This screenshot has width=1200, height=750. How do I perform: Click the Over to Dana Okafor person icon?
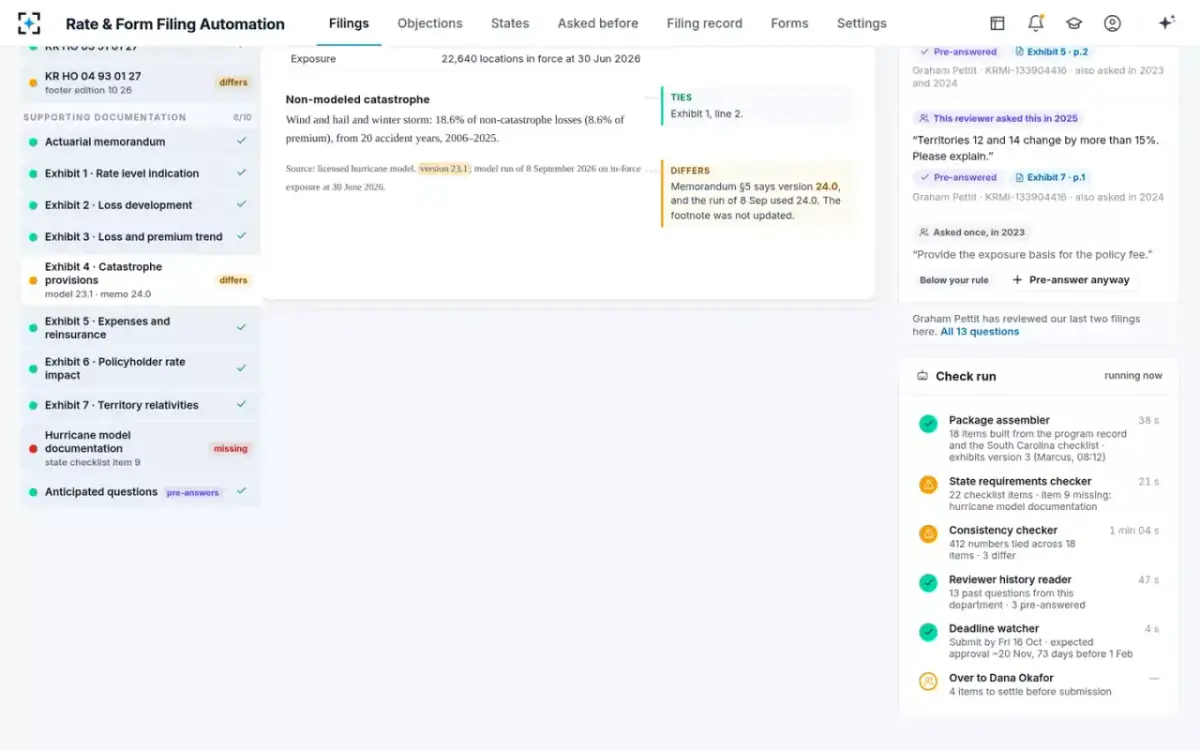click(x=928, y=681)
